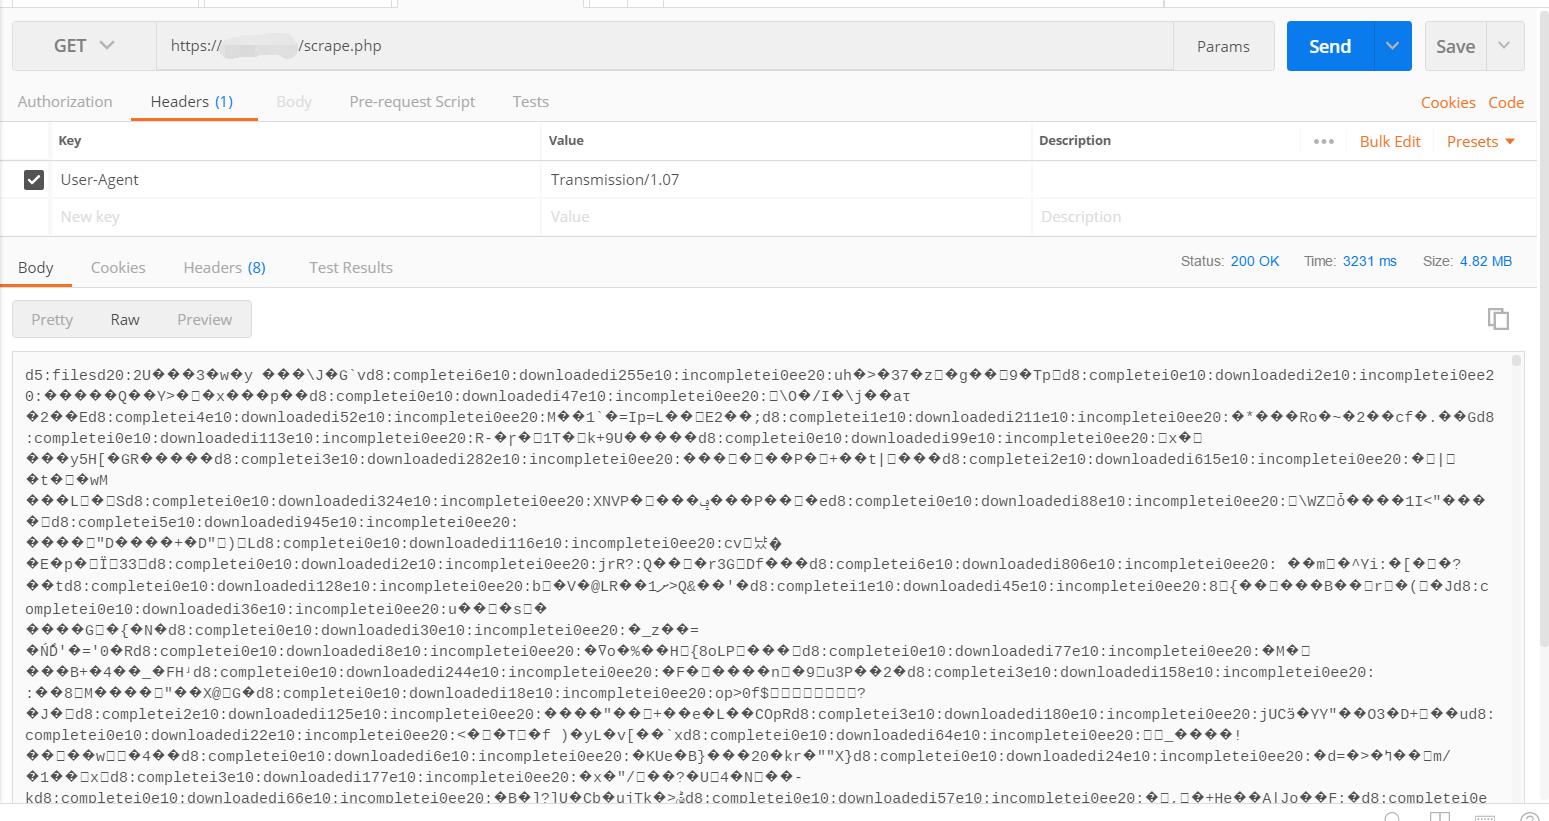Viewport: 1549px width, 821px height.
Task: Select the response Body tab
Action: tap(35, 267)
